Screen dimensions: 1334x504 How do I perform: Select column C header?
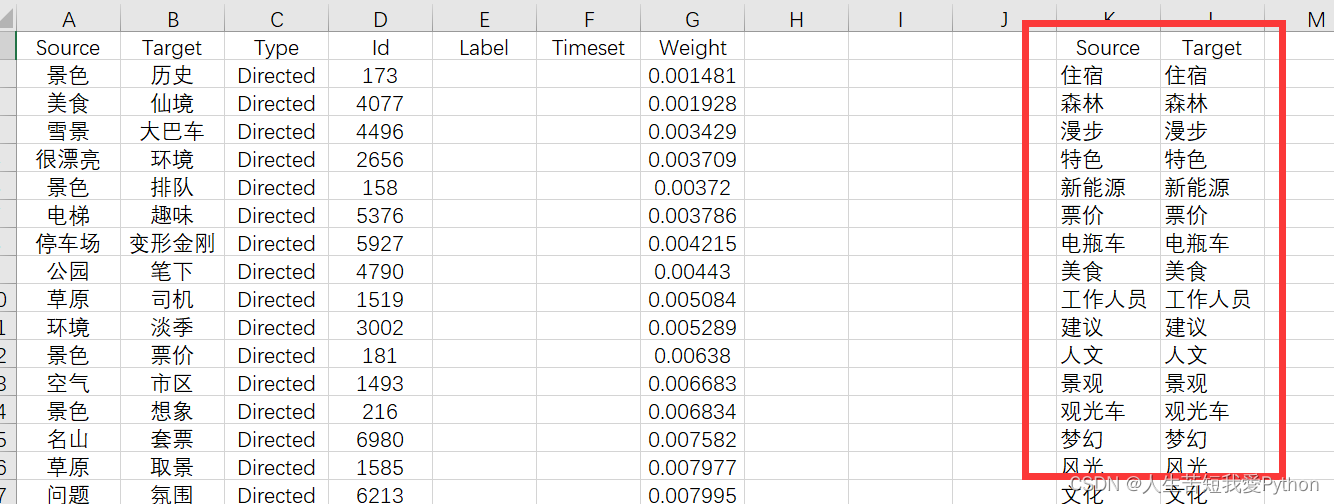pyautogui.click(x=276, y=19)
